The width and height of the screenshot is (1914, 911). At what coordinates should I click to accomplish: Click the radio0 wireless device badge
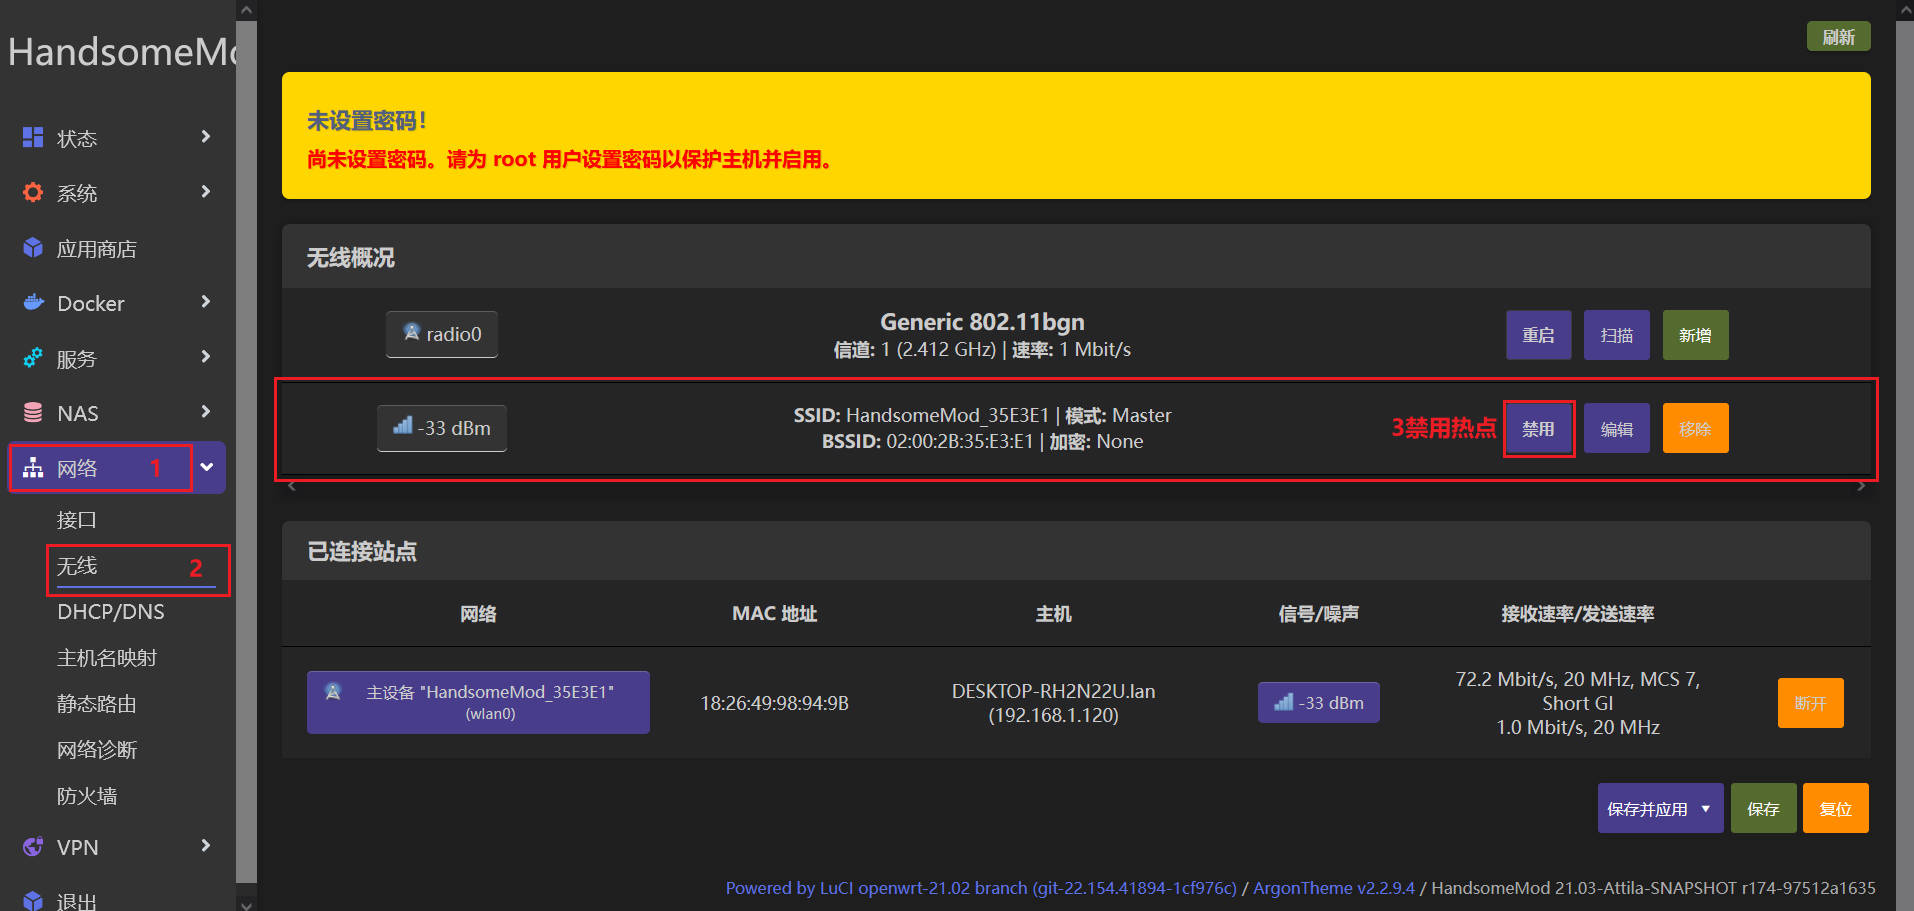[442, 334]
